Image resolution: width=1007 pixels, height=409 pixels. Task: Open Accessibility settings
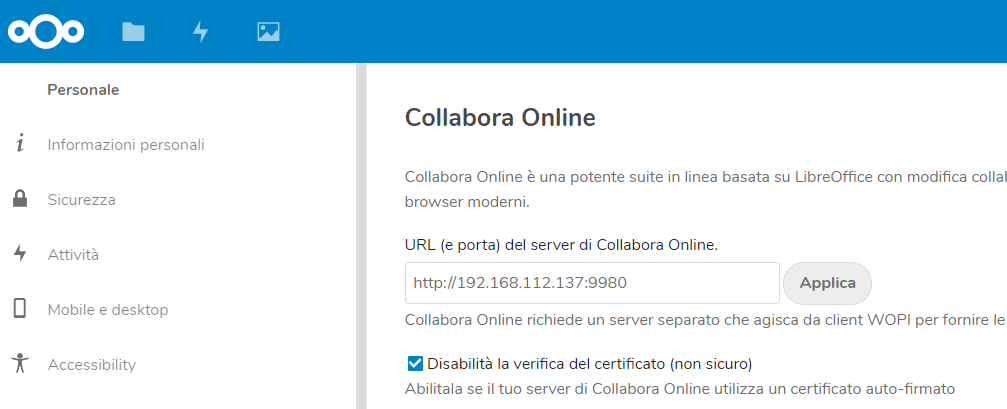(92, 365)
